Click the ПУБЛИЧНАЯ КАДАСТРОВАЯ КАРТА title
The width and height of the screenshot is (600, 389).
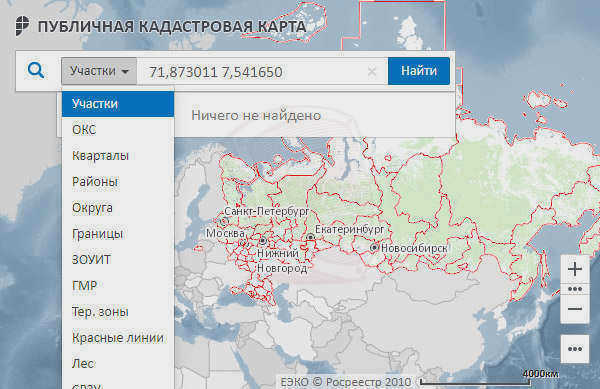[x=172, y=26]
